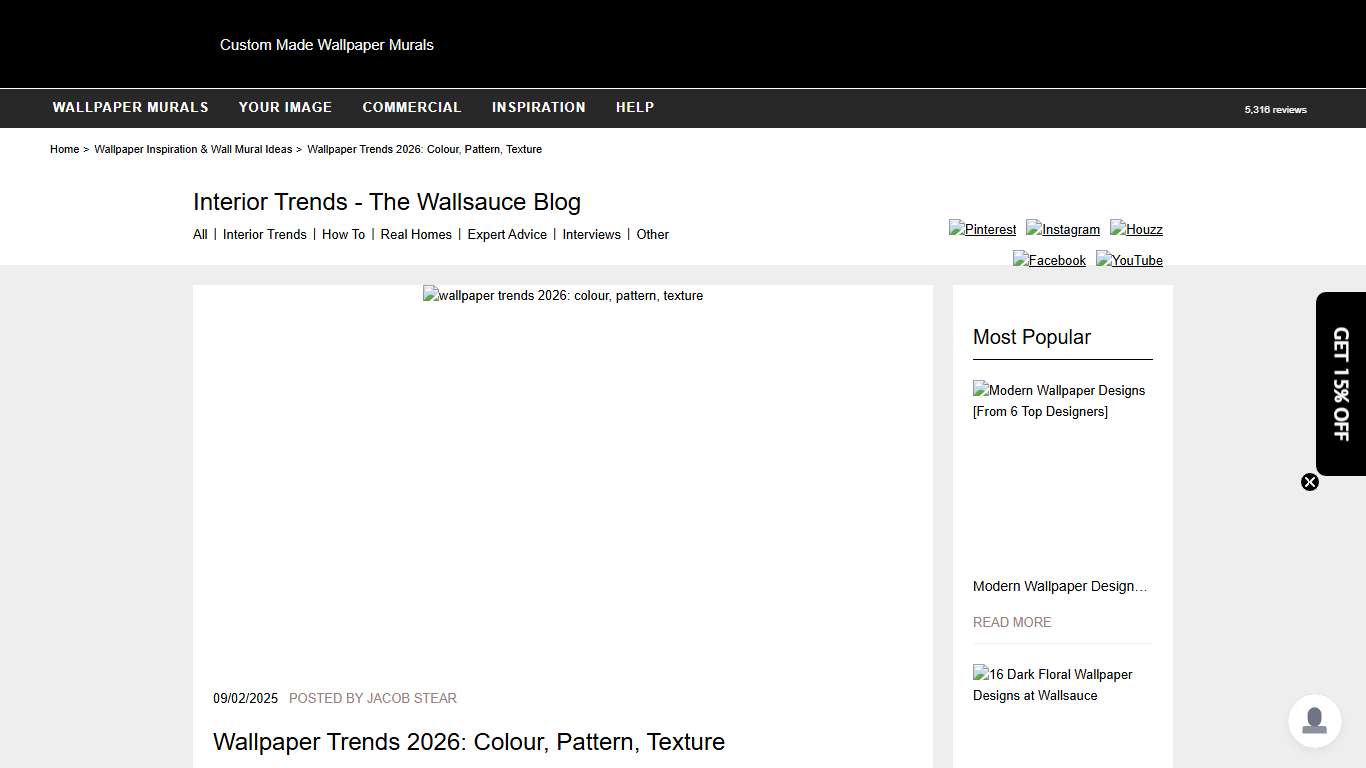Visit the Houzz profile icon

[1136, 229]
